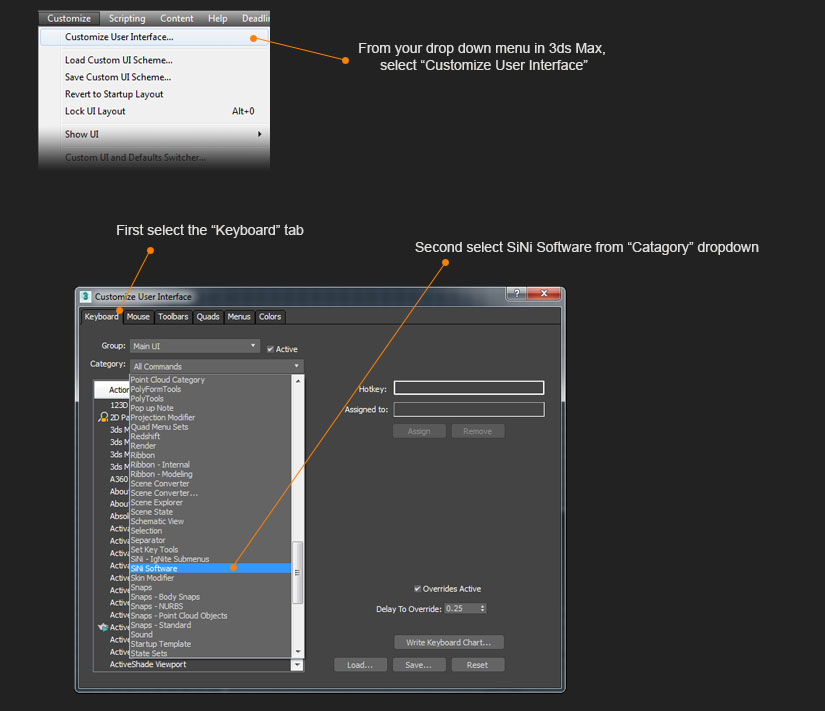
Task: Switch to the Toolbars tab
Action: (x=173, y=317)
